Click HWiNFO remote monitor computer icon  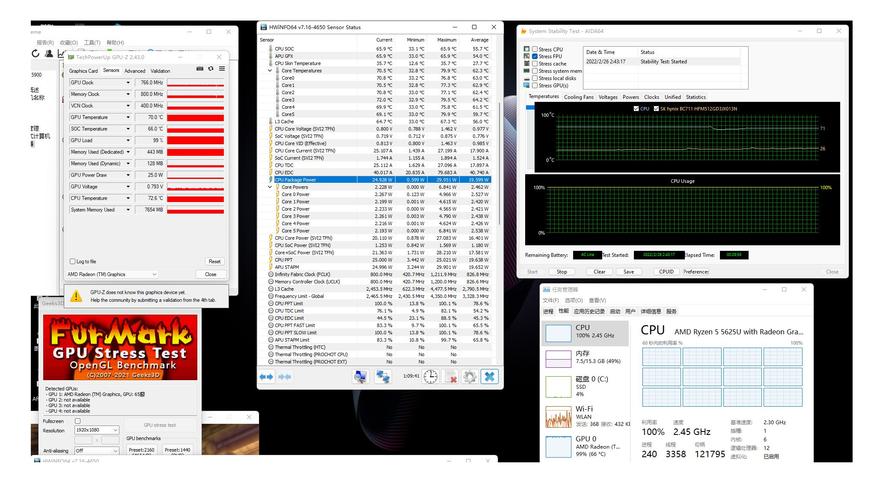click(360, 377)
